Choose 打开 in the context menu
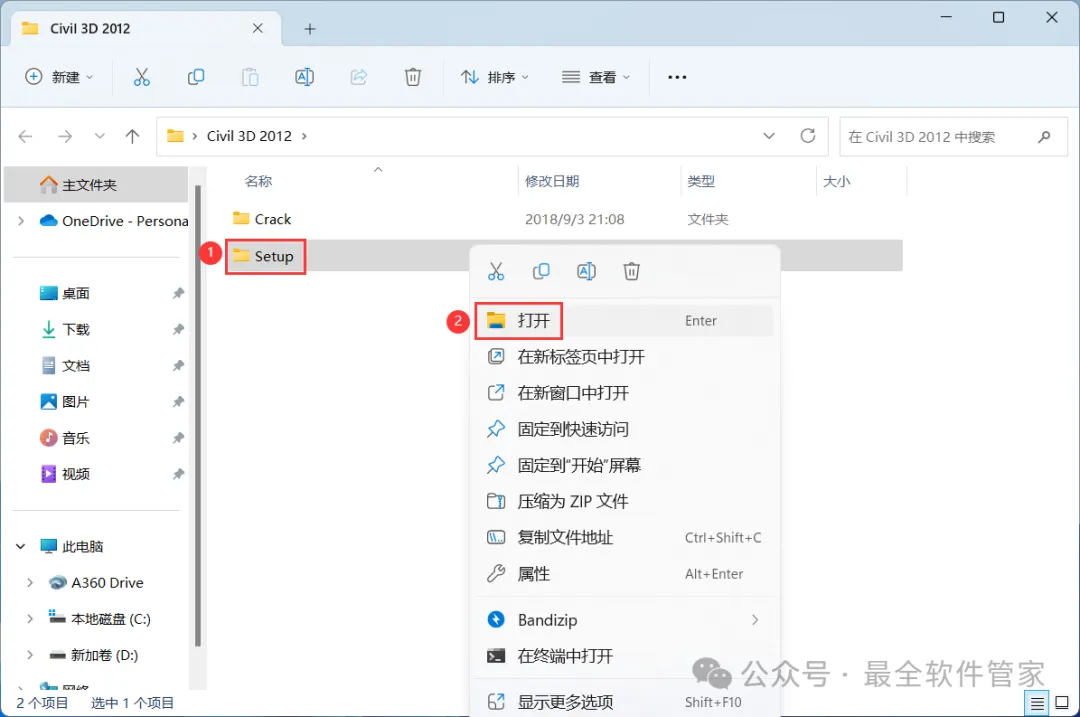 pyautogui.click(x=625, y=320)
